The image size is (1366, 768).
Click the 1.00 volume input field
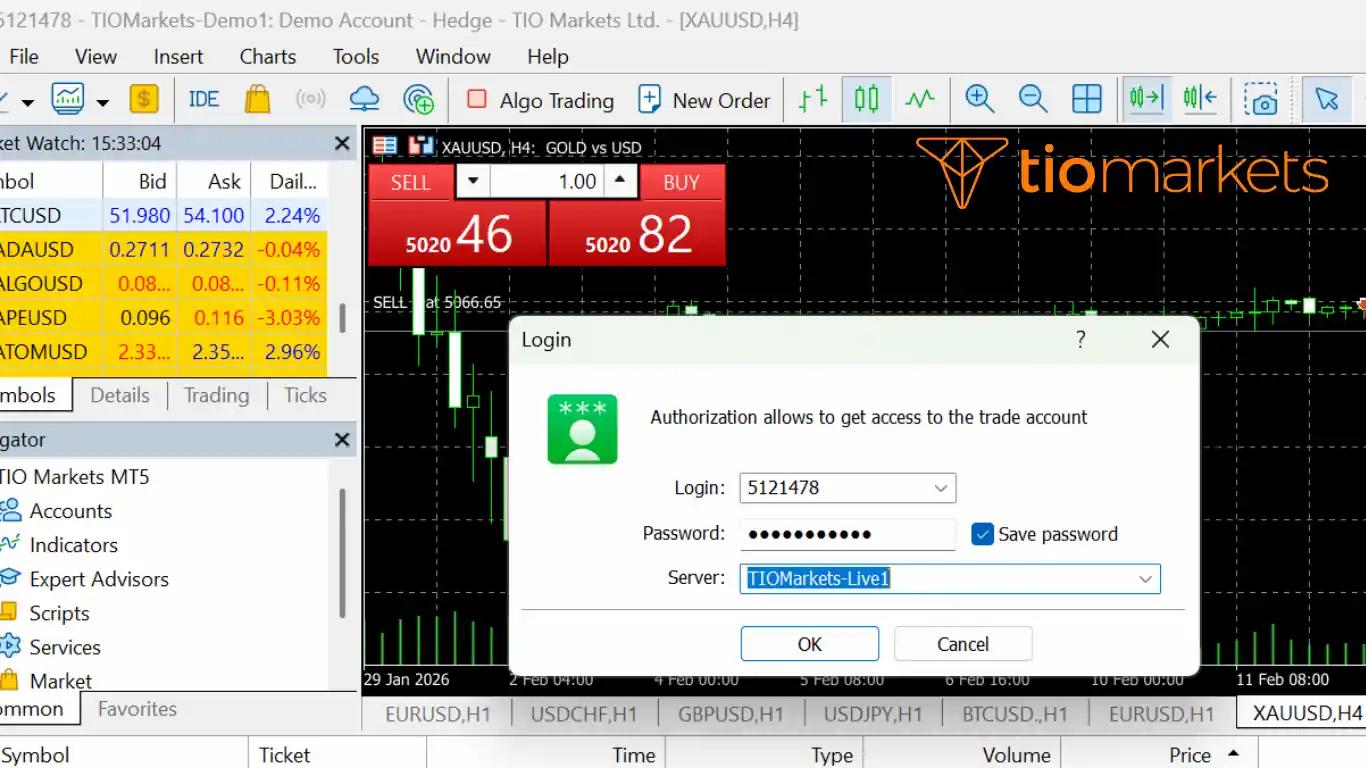point(547,182)
